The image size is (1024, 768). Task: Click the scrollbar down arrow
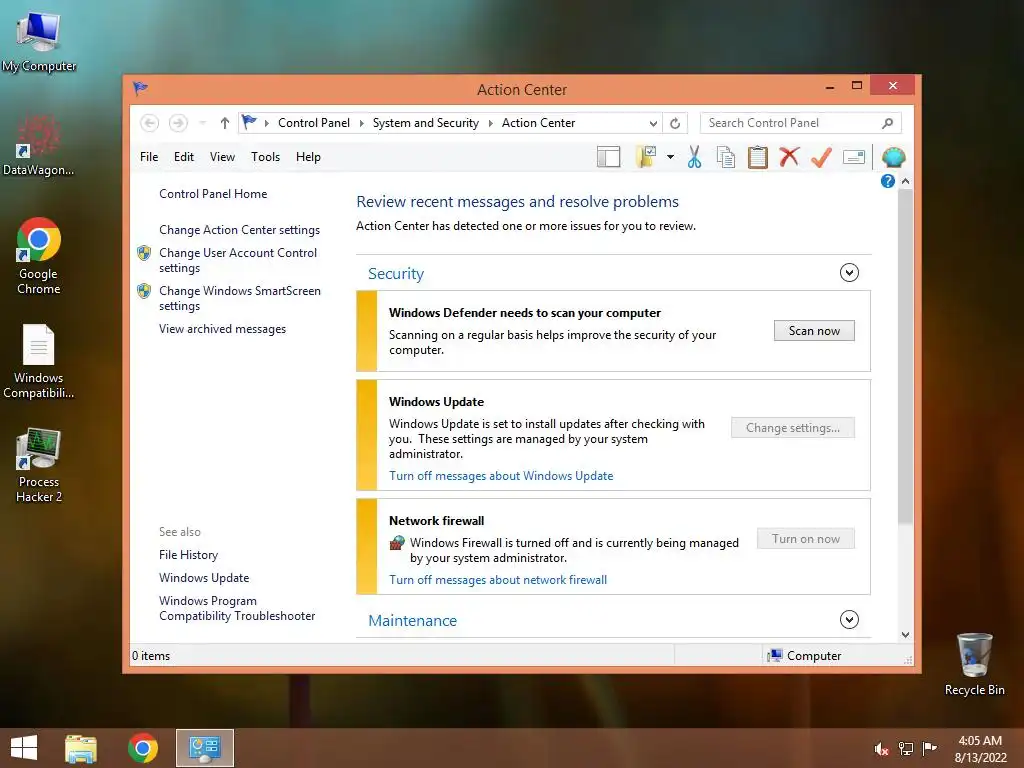pyautogui.click(x=905, y=635)
